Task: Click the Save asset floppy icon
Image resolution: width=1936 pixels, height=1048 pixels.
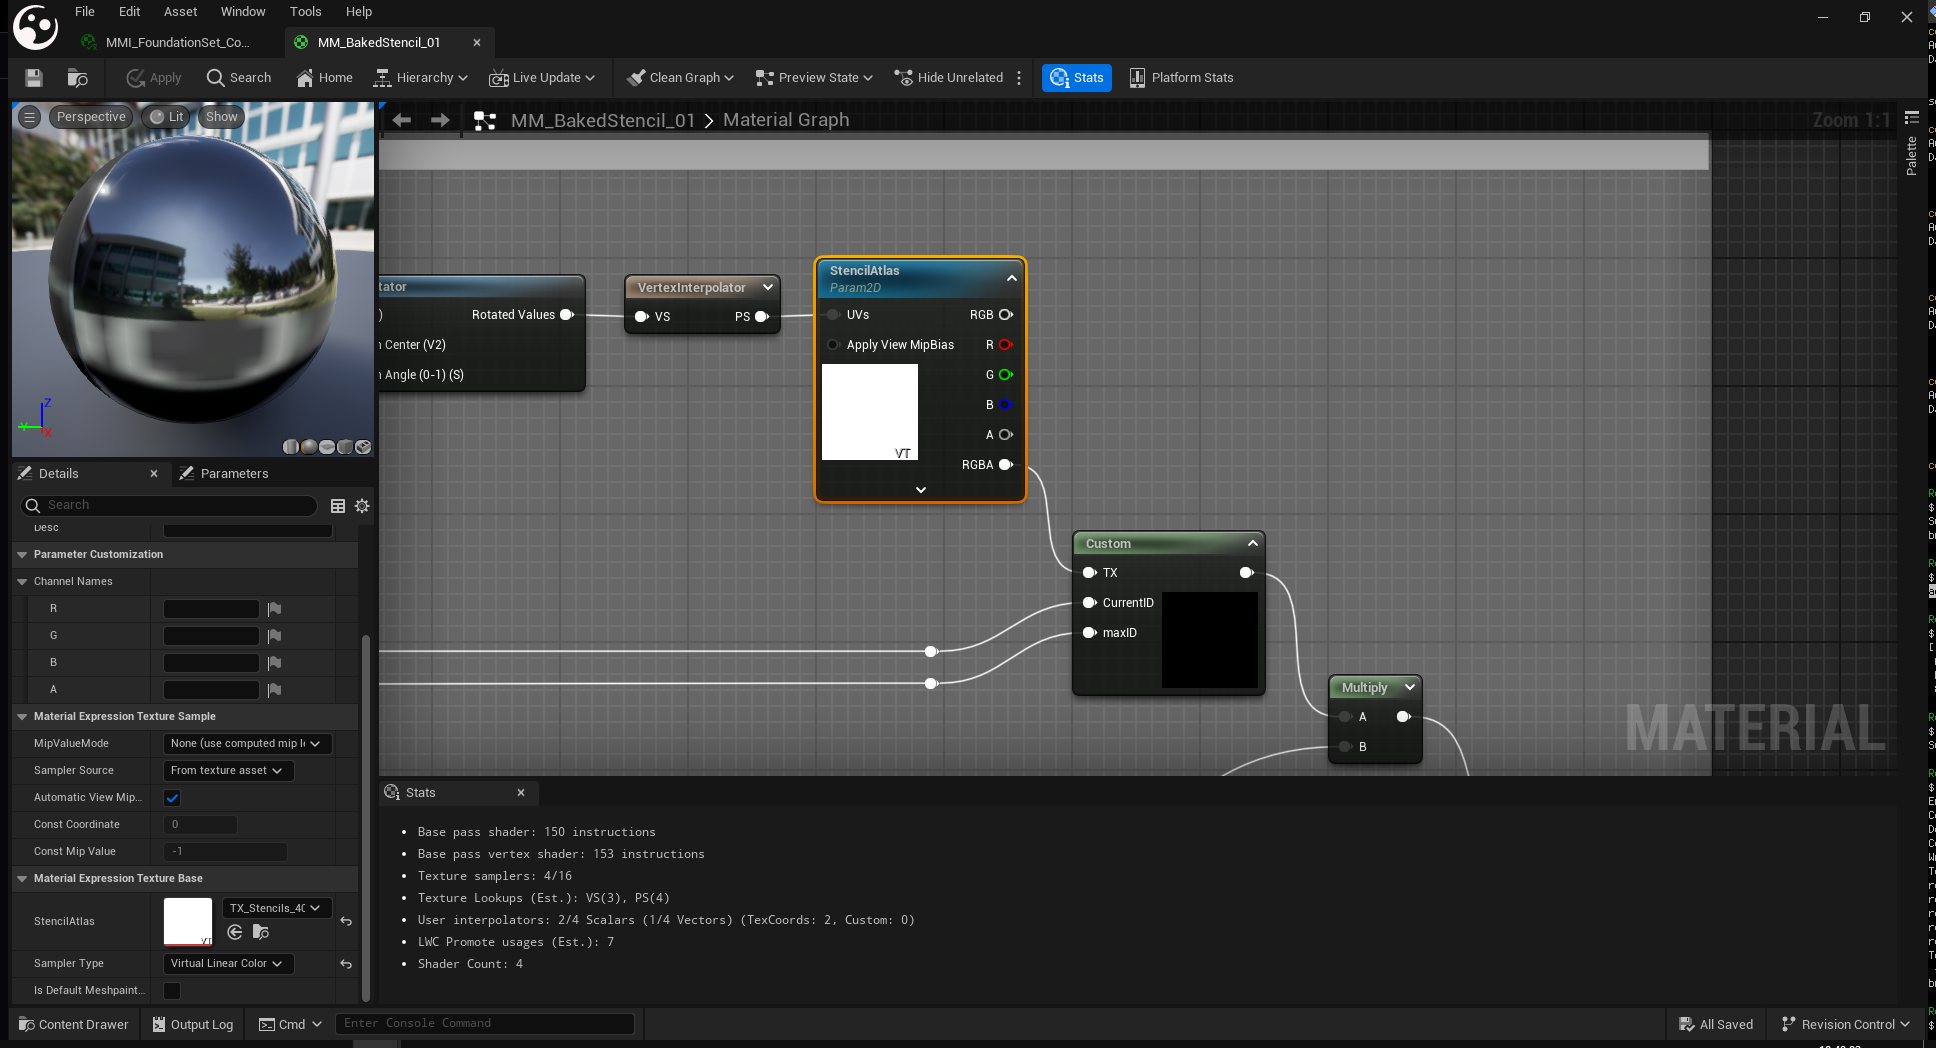Action: click(34, 78)
